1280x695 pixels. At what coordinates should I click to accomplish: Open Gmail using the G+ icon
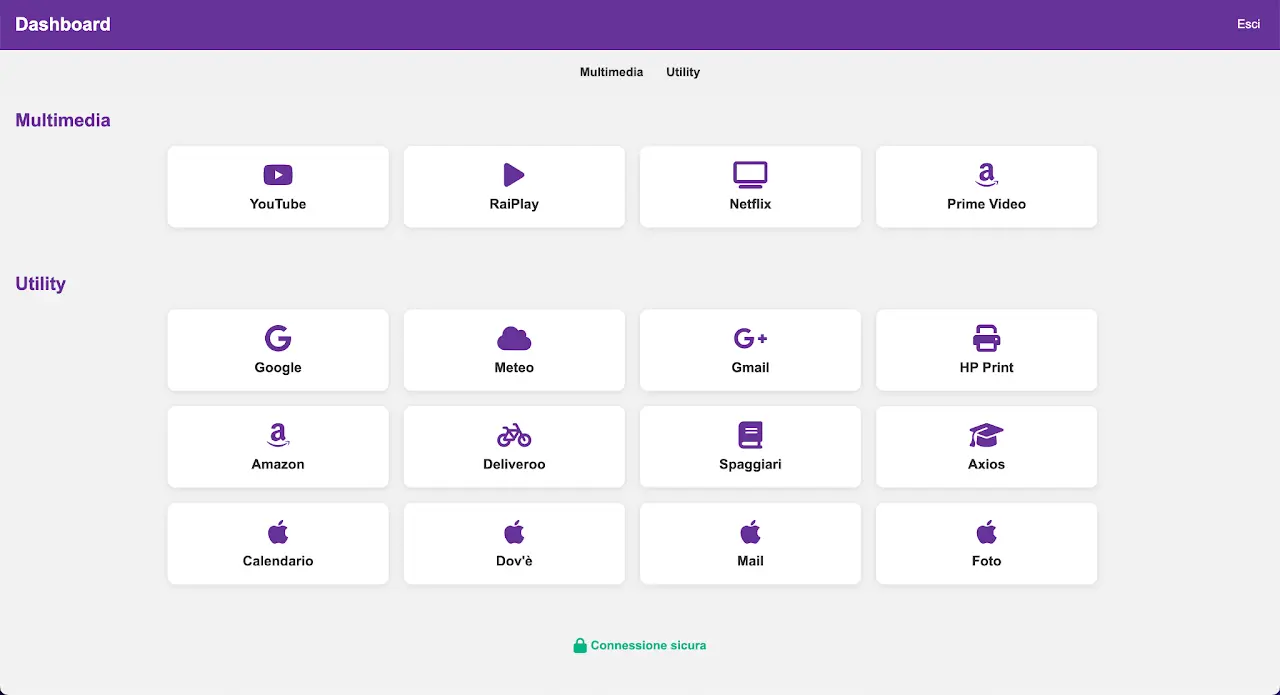pyautogui.click(x=750, y=338)
